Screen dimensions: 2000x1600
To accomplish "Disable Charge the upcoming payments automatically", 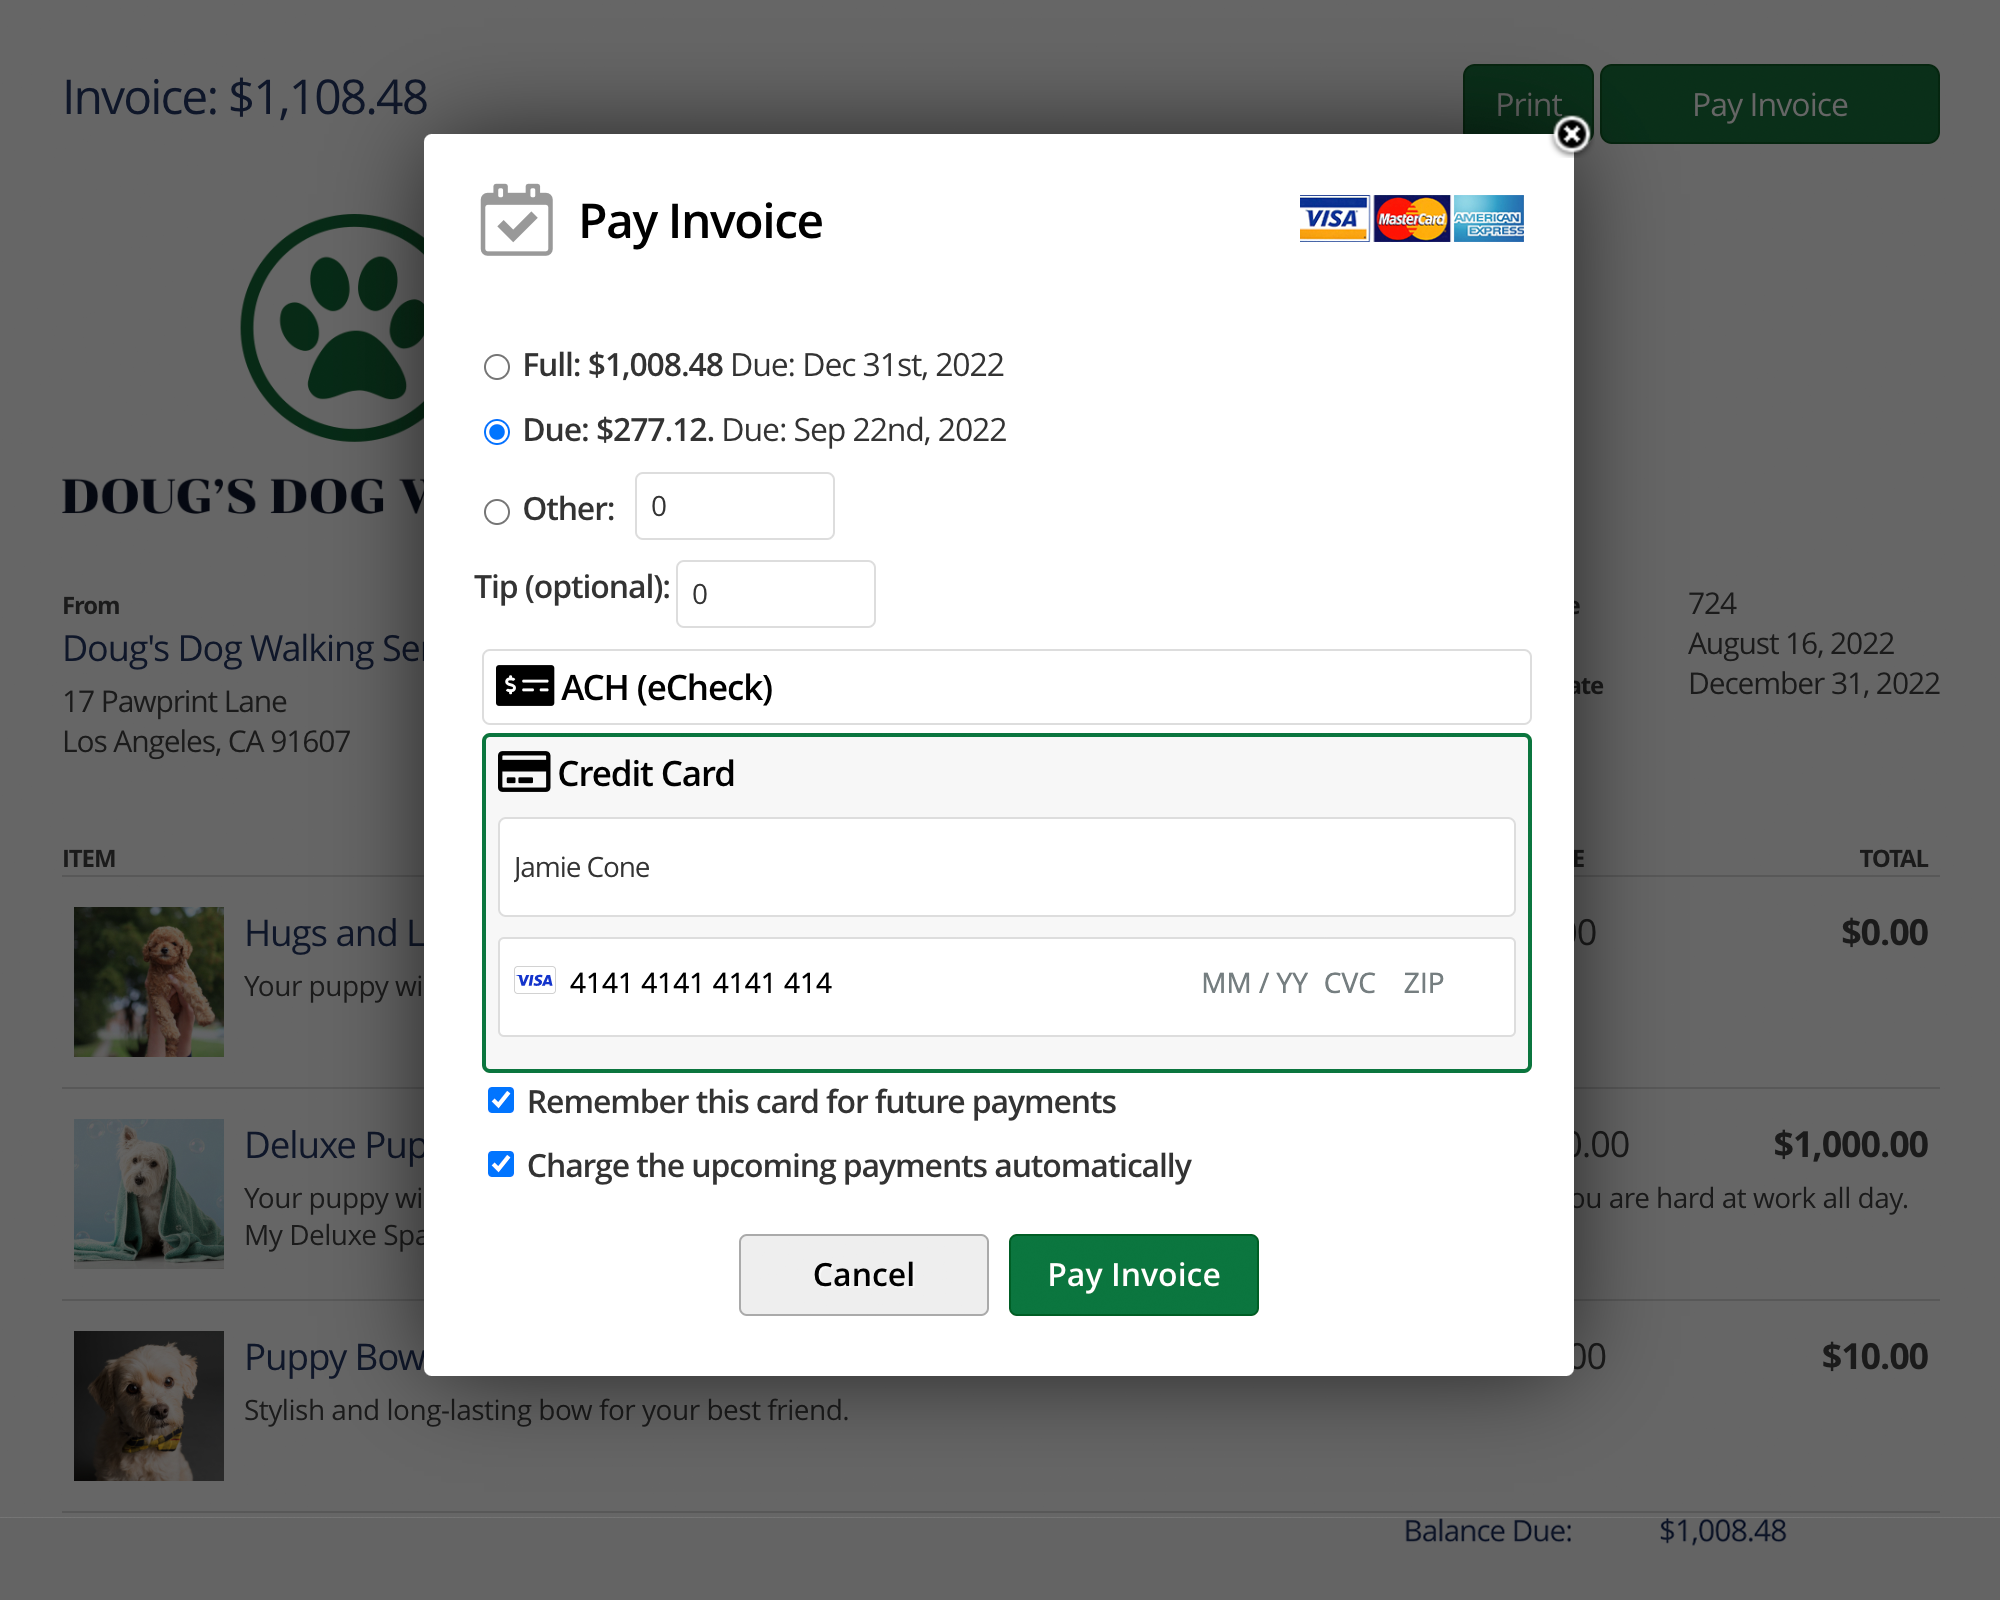I will 501,1165.
